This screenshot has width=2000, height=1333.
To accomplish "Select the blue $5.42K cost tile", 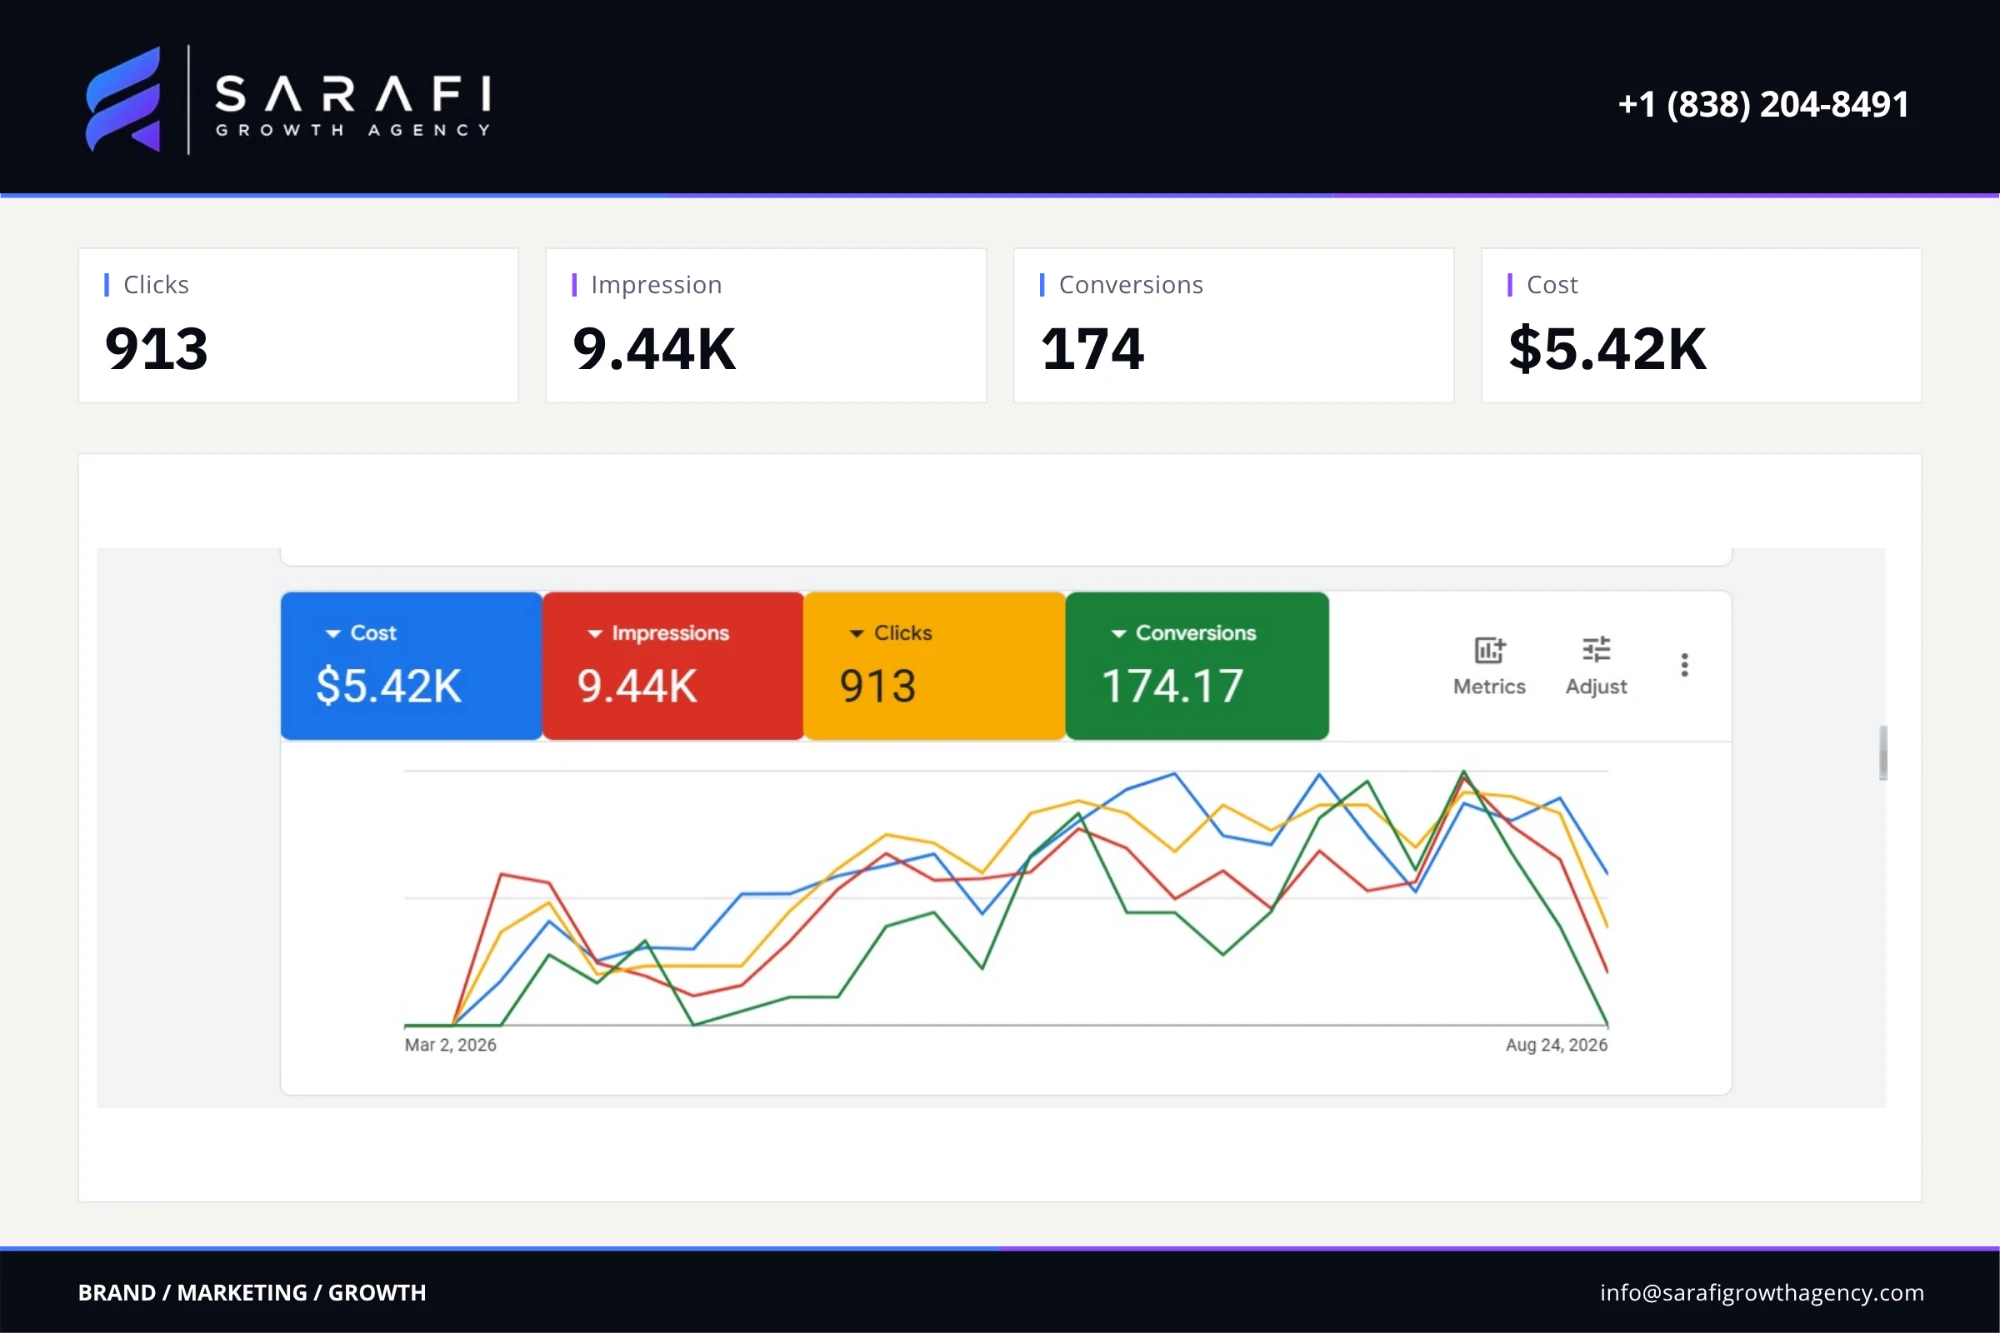I will pos(411,666).
